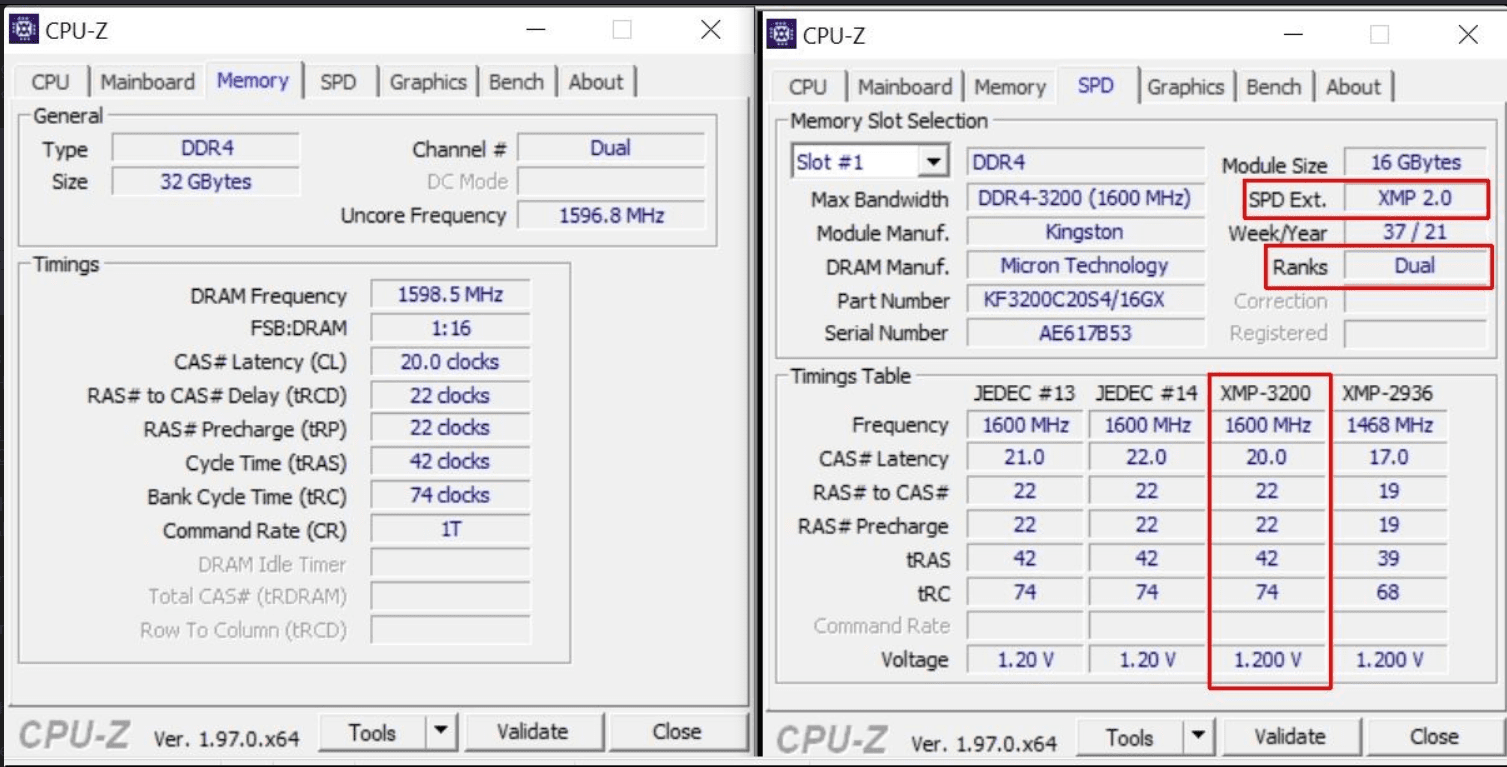Click the Ranks value Dual
Viewport: 1507px width, 767px height.
[1415, 266]
